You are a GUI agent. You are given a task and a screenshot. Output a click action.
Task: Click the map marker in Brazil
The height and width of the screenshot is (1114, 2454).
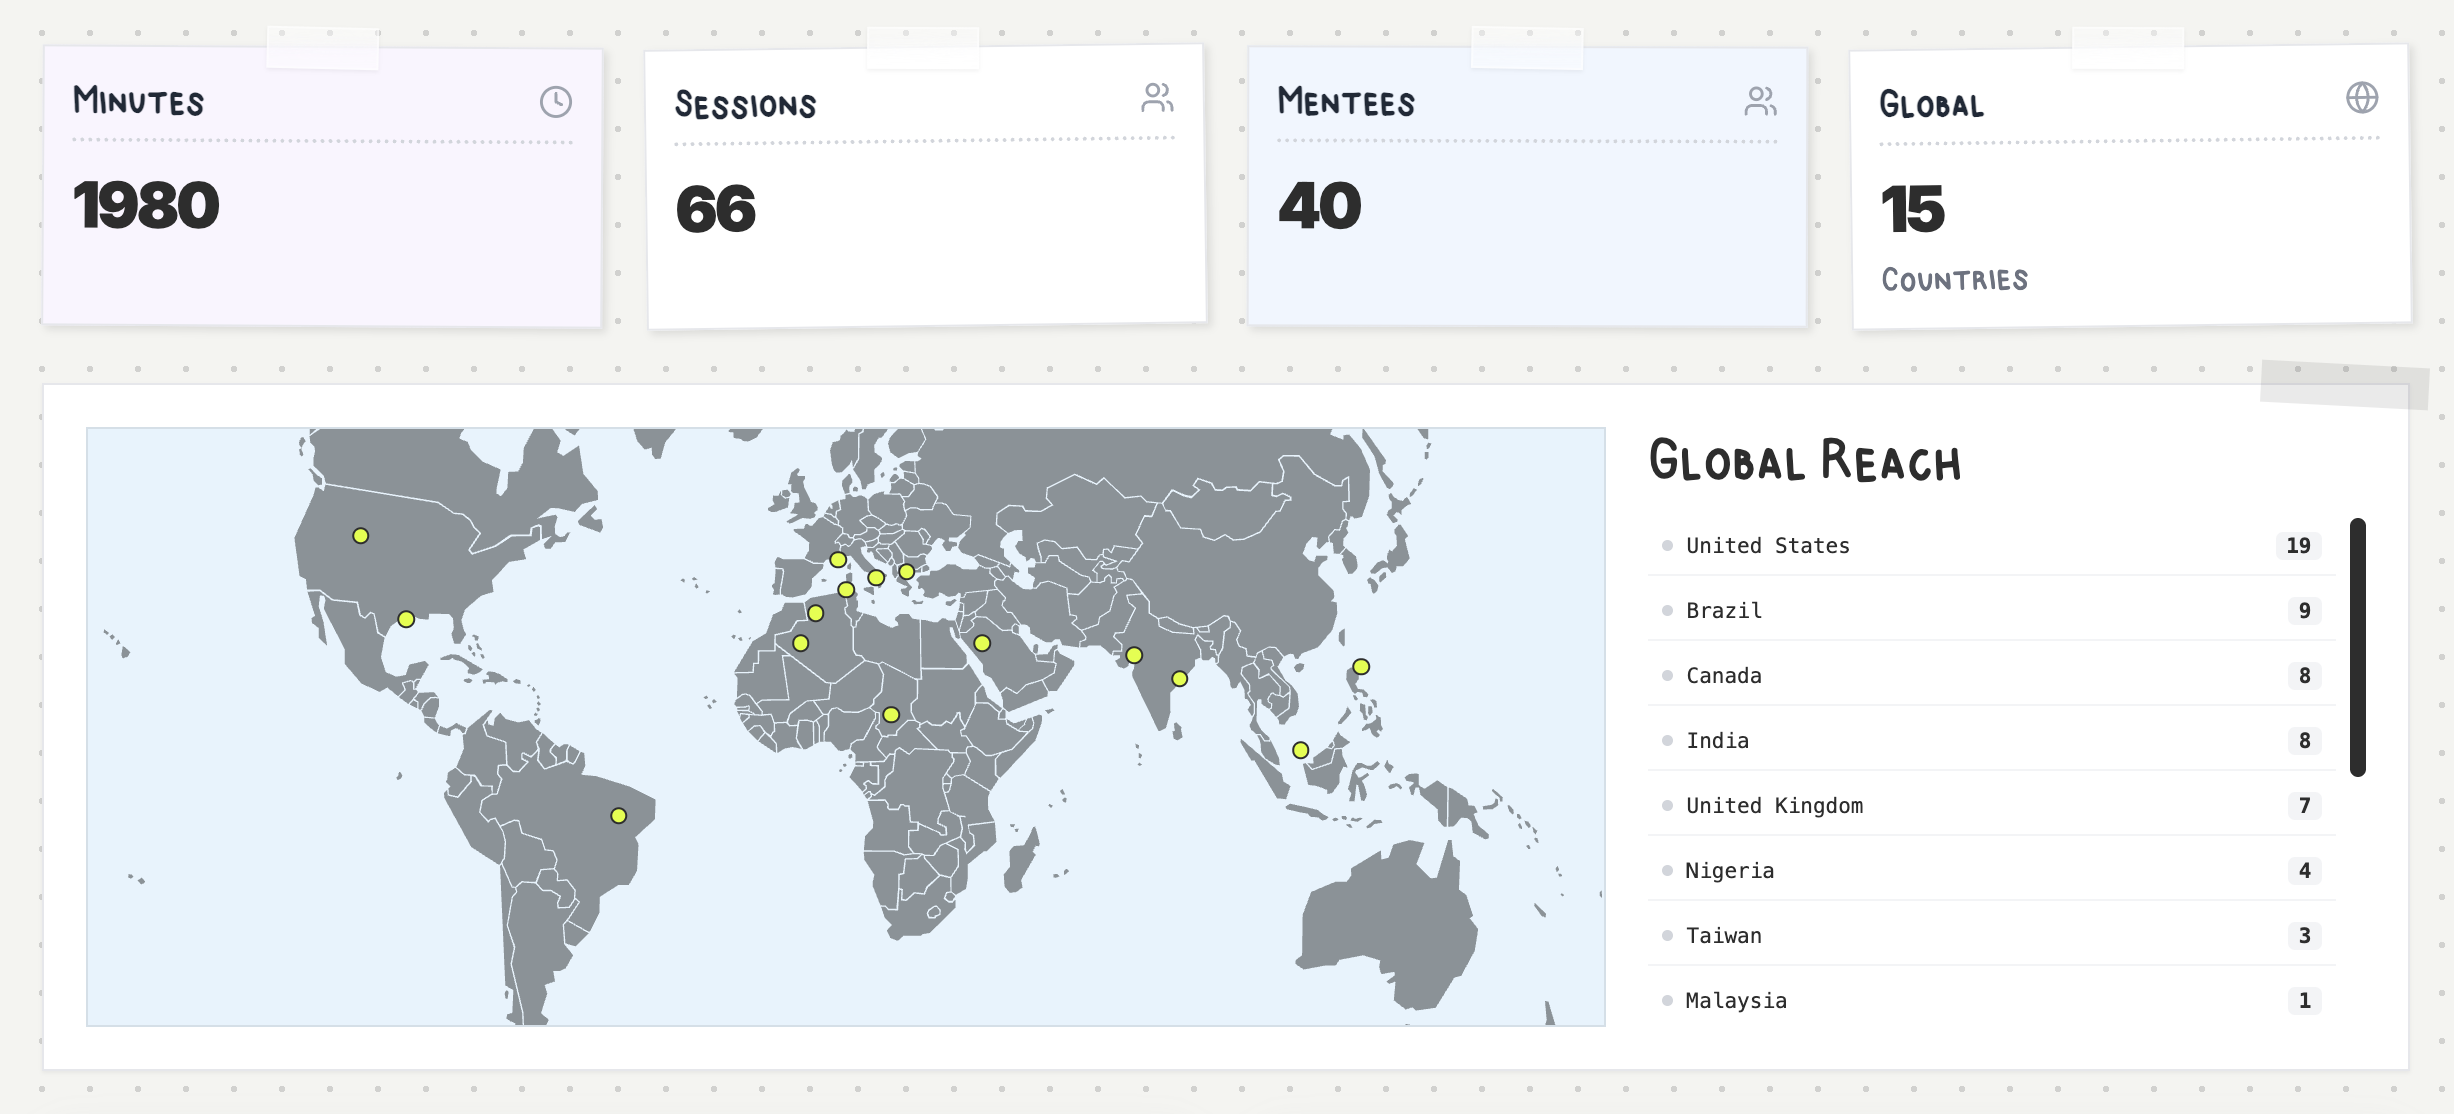[x=619, y=816]
